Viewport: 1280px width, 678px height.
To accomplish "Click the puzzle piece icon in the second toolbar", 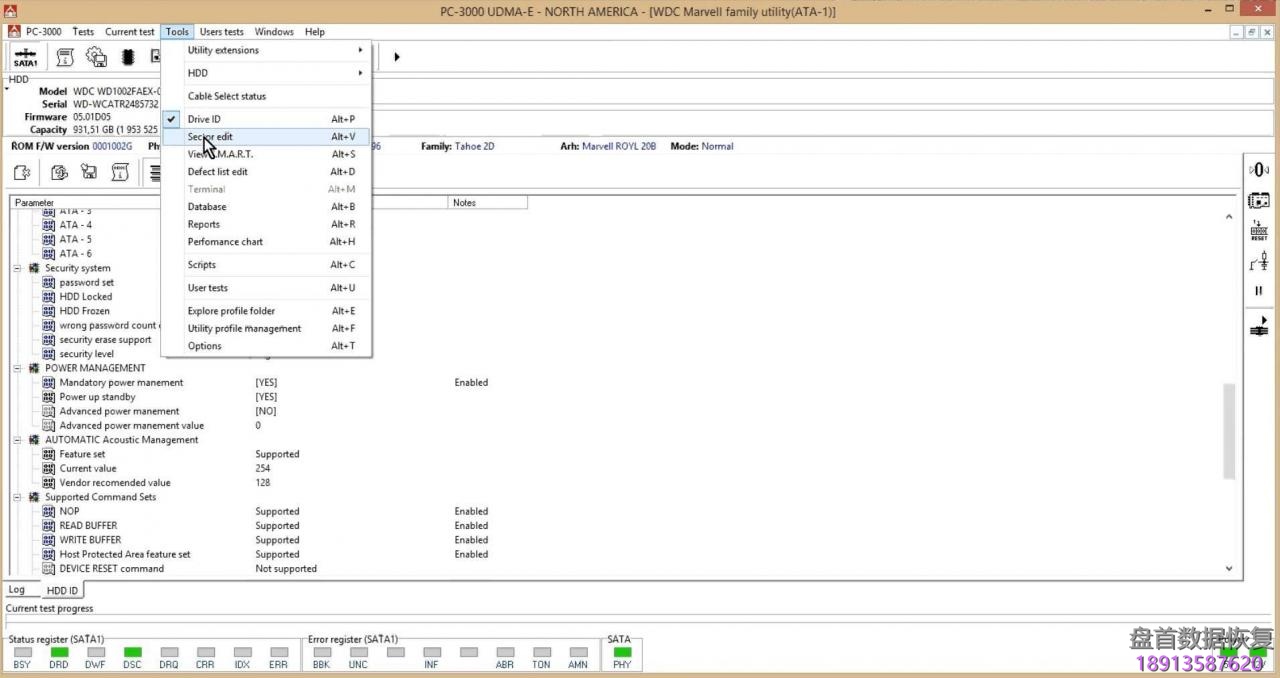I will [22, 173].
